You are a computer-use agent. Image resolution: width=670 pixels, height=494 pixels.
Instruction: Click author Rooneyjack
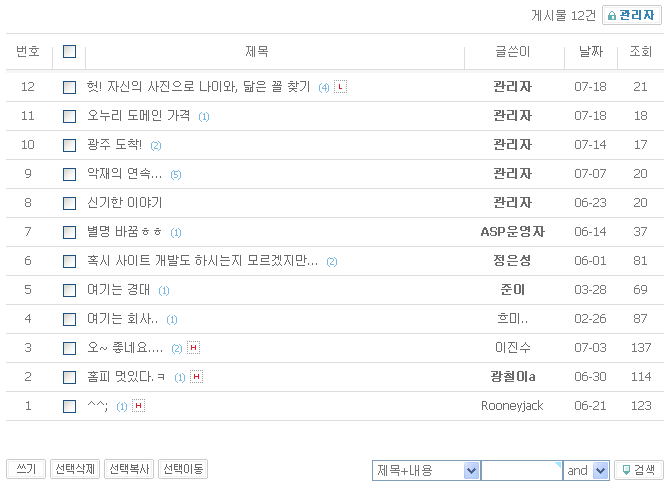click(512, 406)
